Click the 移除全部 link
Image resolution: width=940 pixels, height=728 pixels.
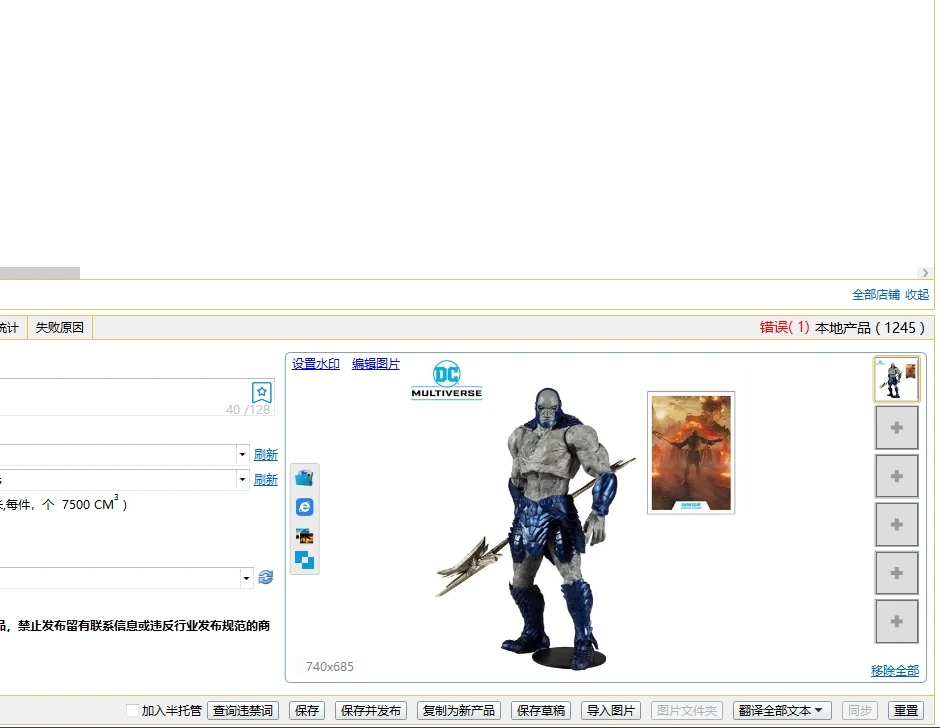894,670
